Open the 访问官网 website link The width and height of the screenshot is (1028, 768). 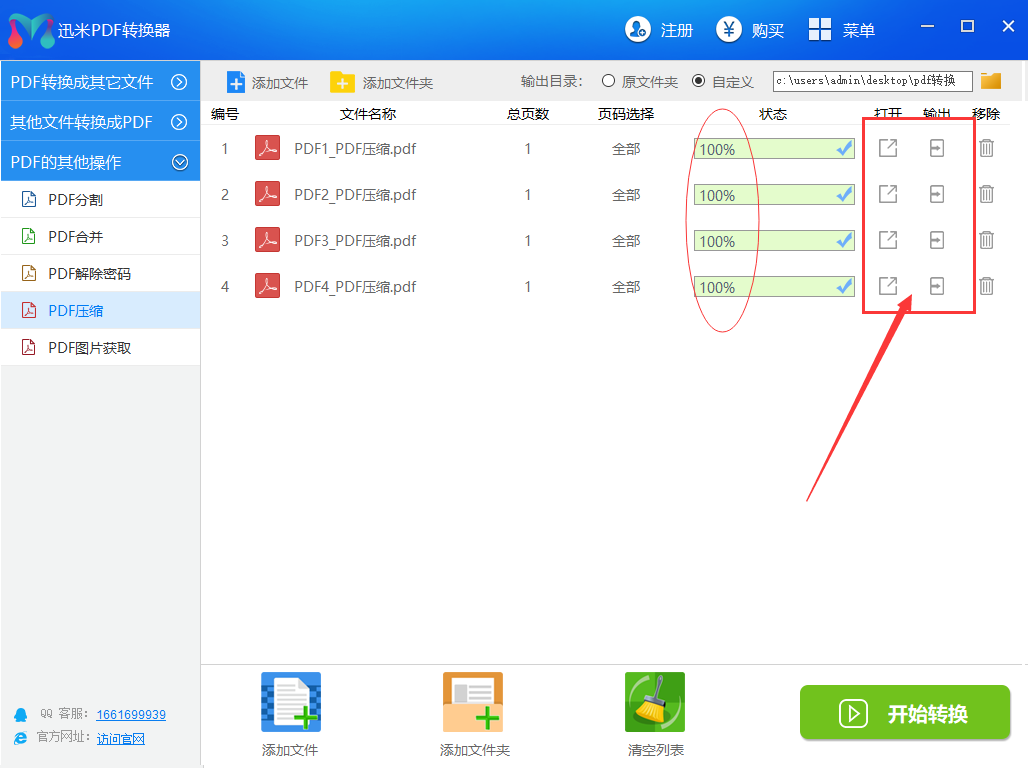coord(121,739)
